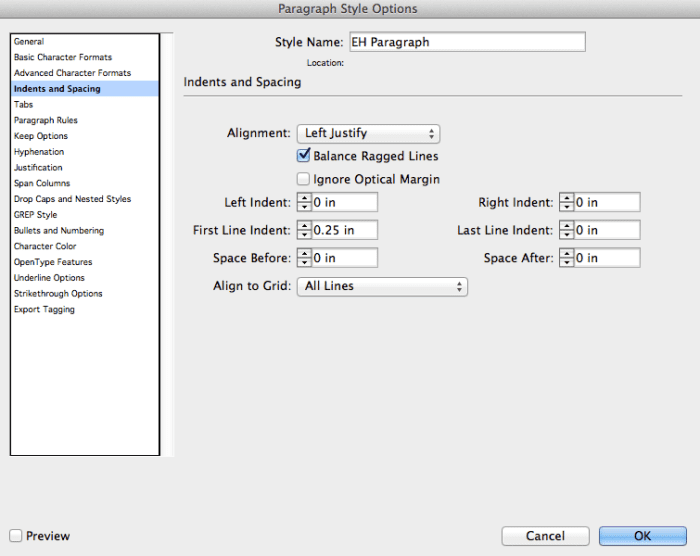The height and width of the screenshot is (556, 700).
Task: Click the Space After stepper arrows
Action: (x=567, y=258)
